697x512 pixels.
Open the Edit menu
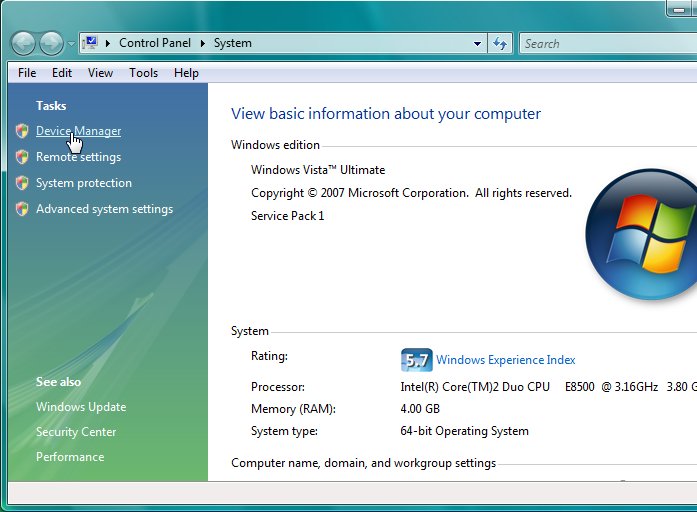pos(62,72)
